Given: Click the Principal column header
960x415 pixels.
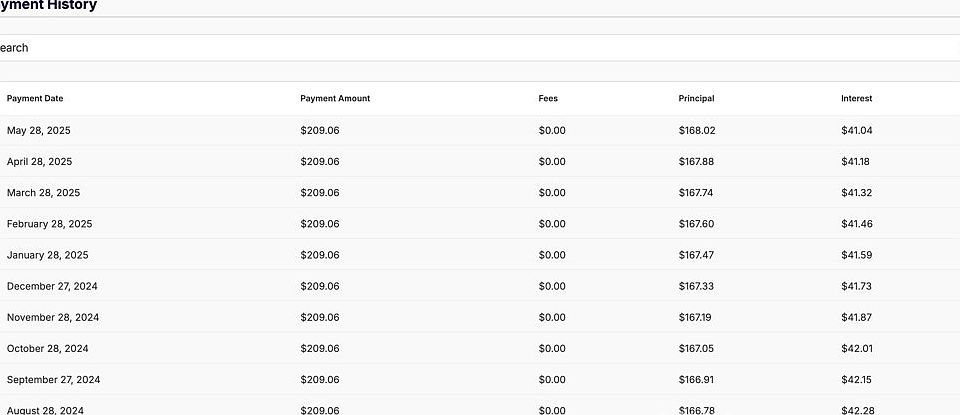Looking at the screenshot, I should coord(696,98).
